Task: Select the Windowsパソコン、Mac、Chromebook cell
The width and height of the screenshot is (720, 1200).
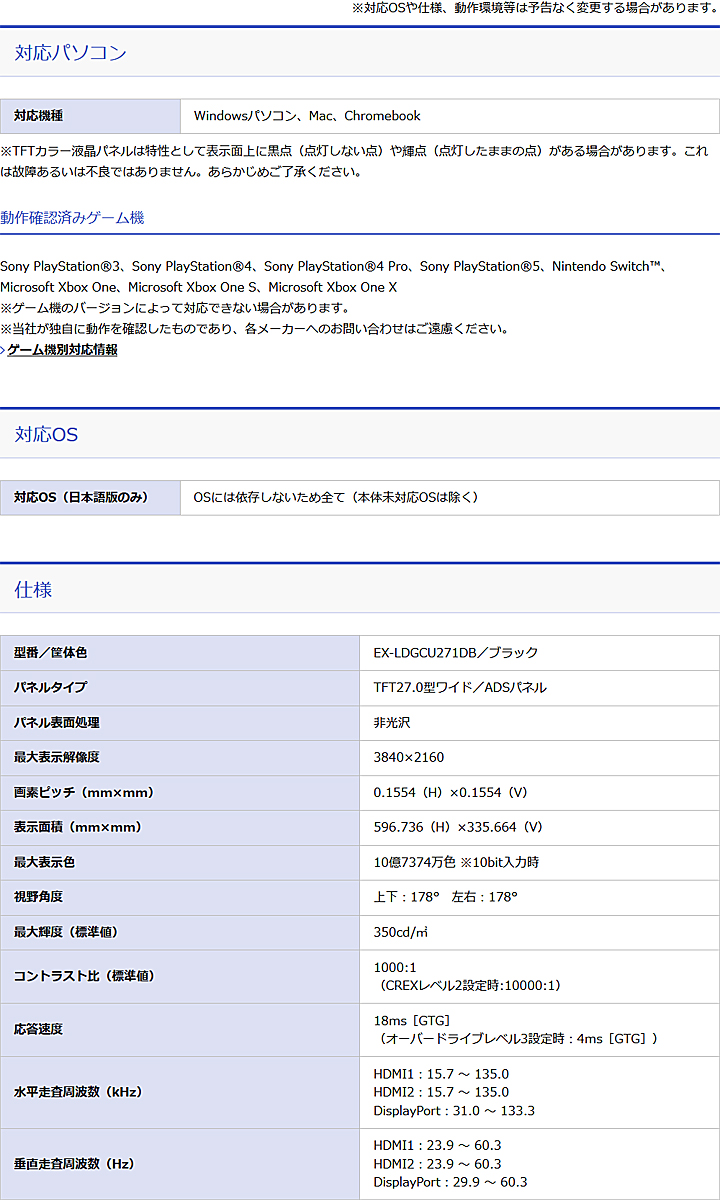Action: point(450,116)
